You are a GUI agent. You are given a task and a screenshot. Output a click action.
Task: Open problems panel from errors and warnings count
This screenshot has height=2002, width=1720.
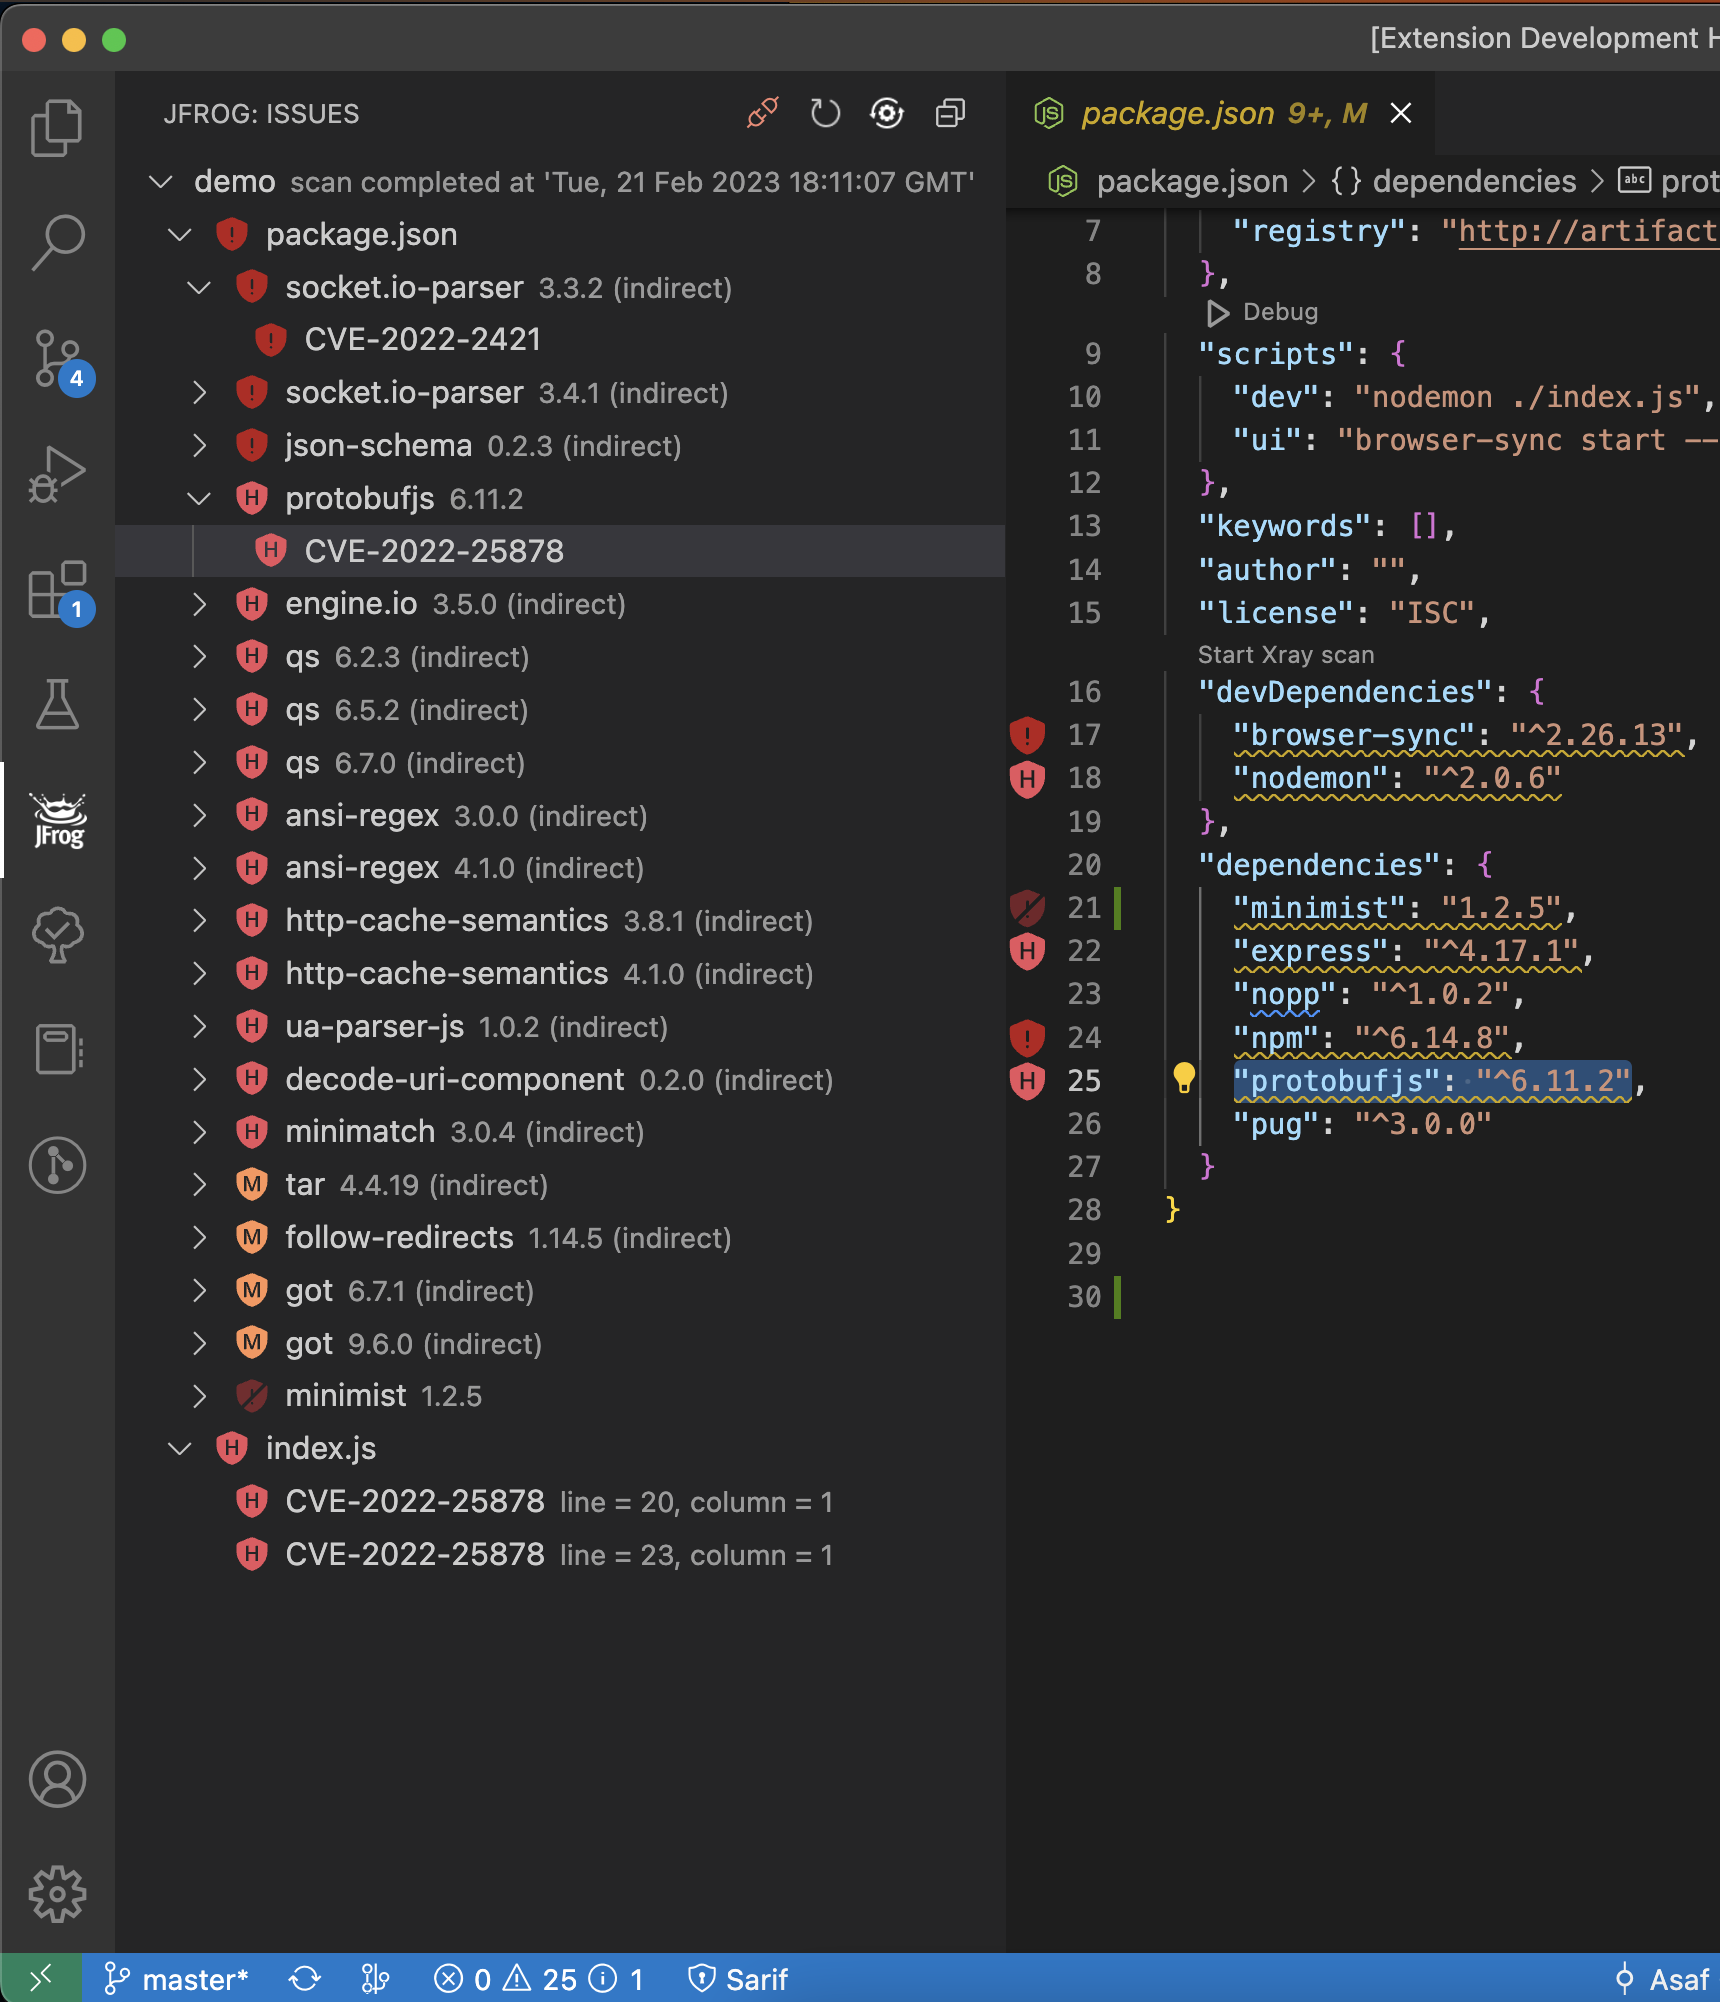(x=539, y=1979)
